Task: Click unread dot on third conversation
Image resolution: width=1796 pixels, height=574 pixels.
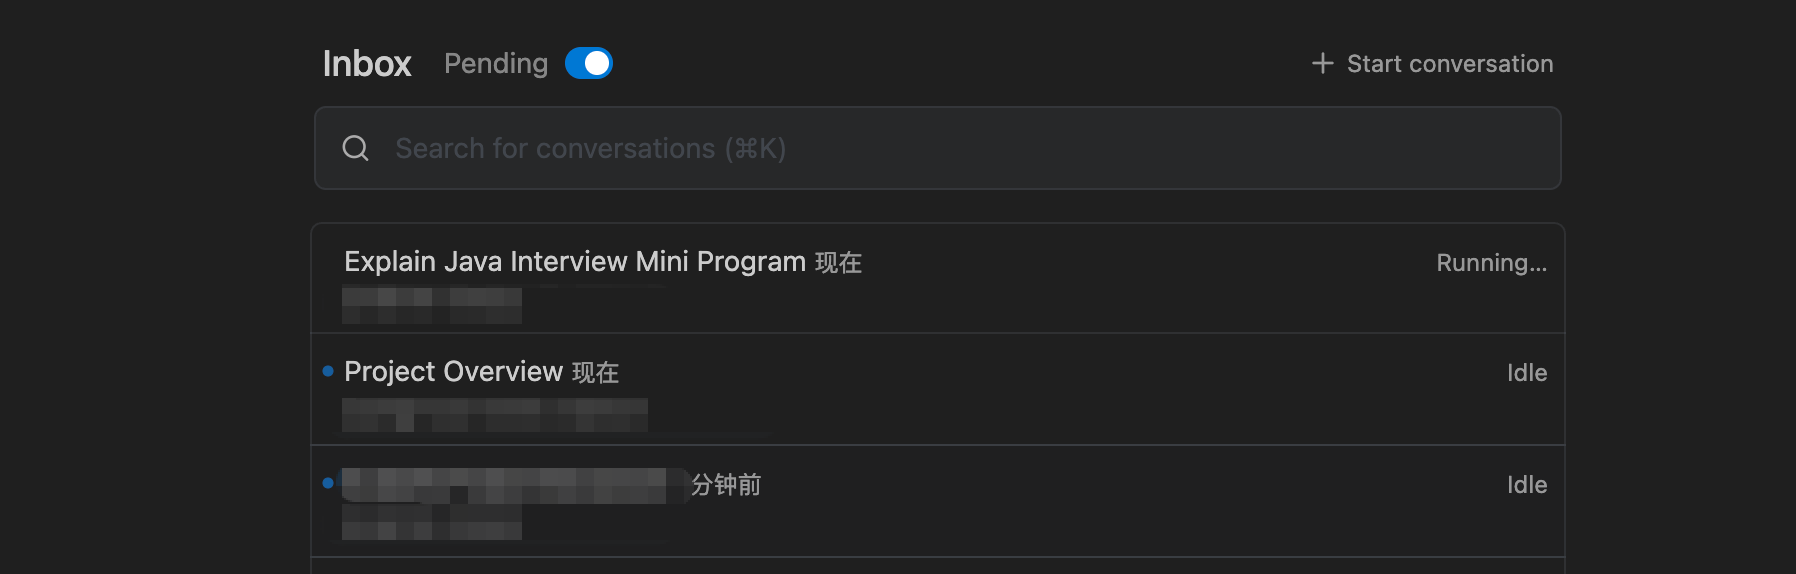Action: click(x=328, y=483)
